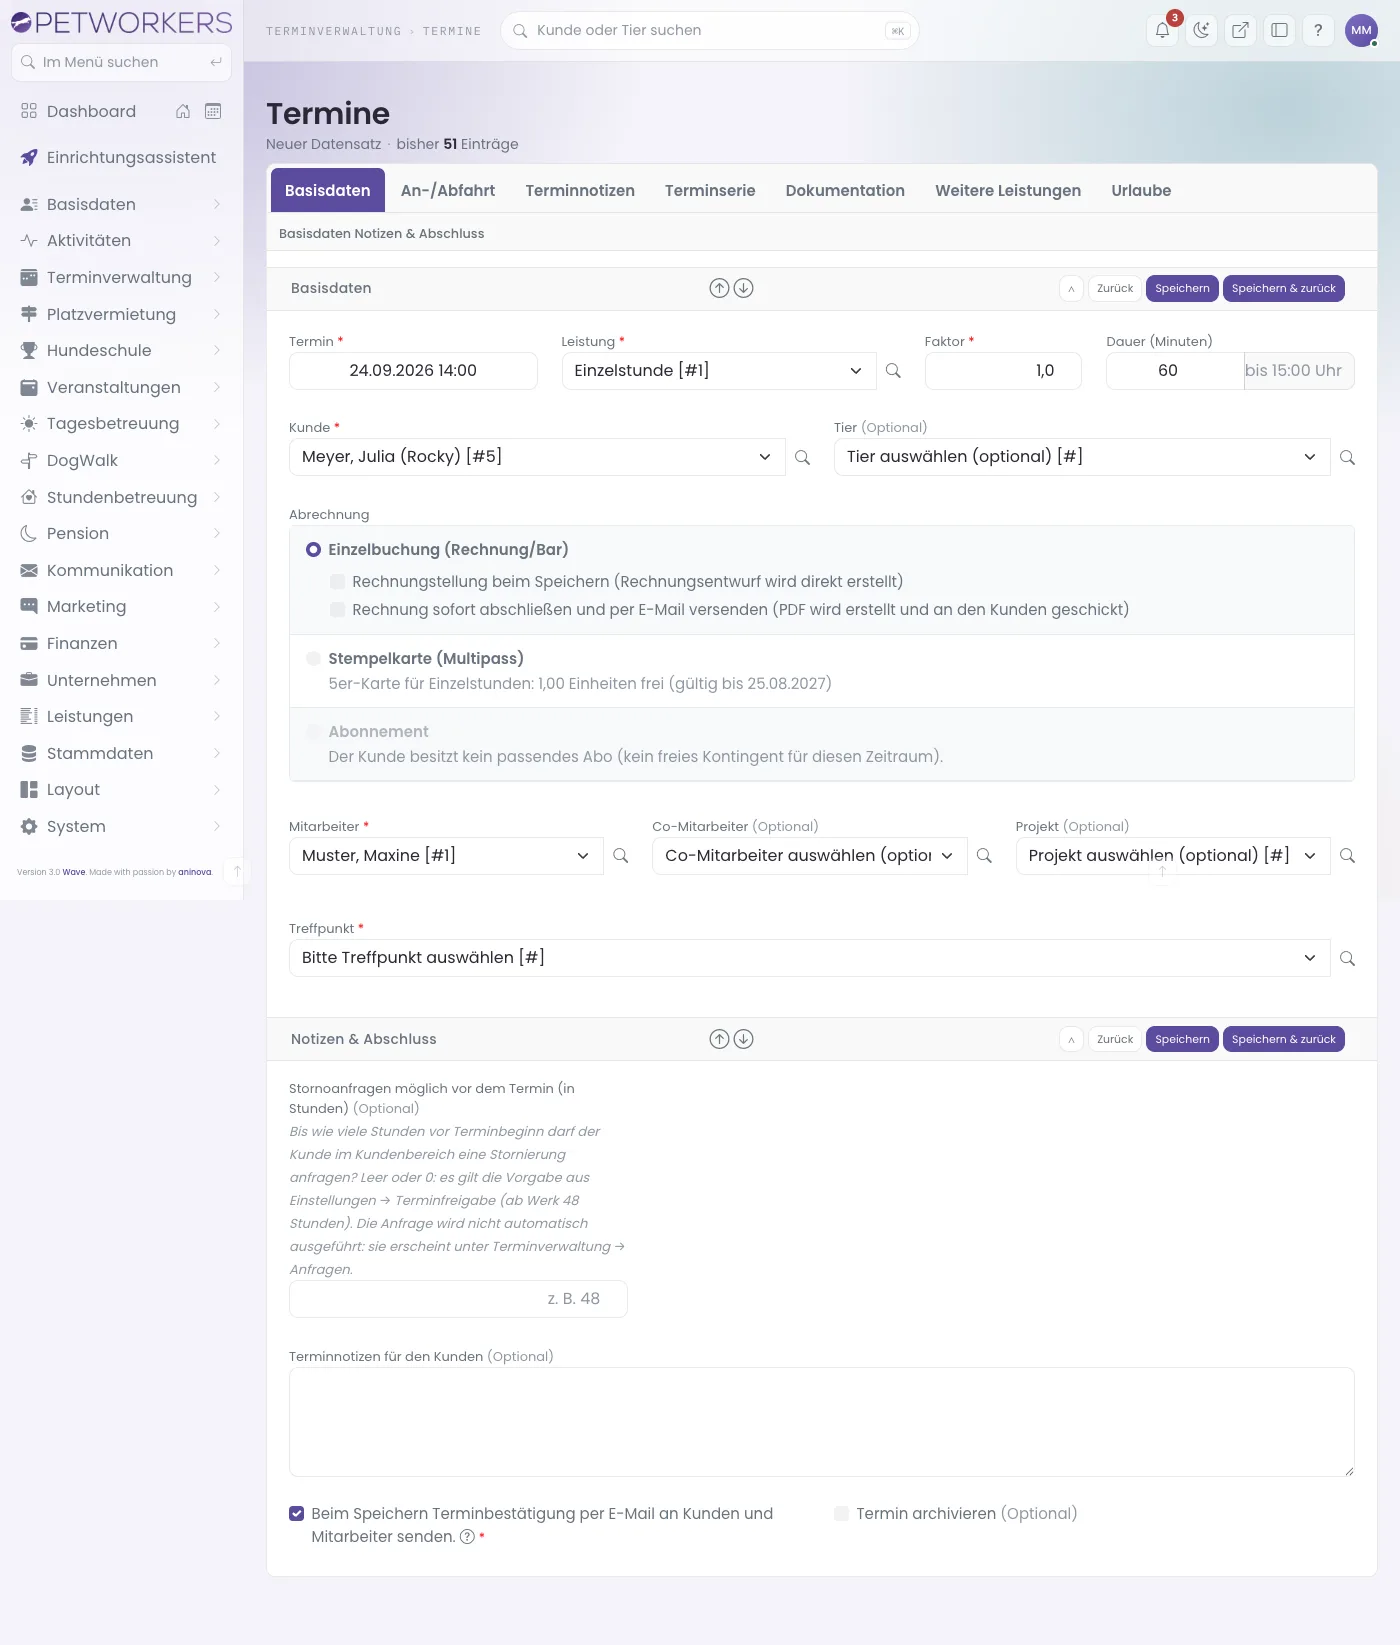Image resolution: width=1400 pixels, height=1645 pixels.
Task: Open Treffpunkt dropdown
Action: coord(809,958)
